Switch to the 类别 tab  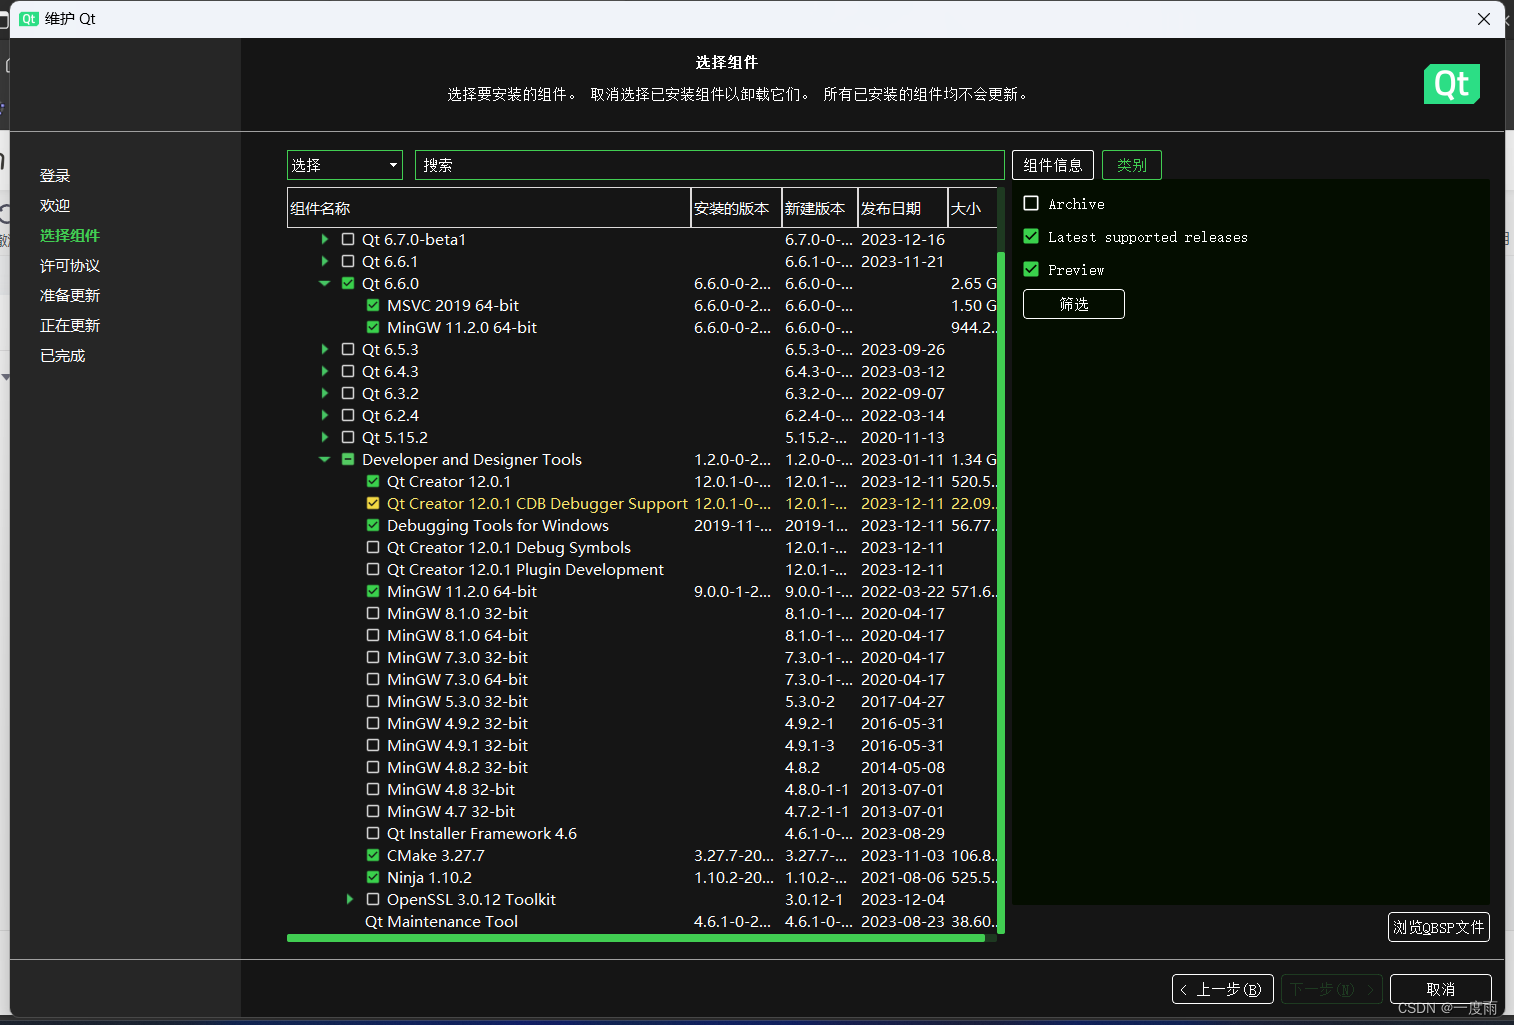[x=1132, y=165]
